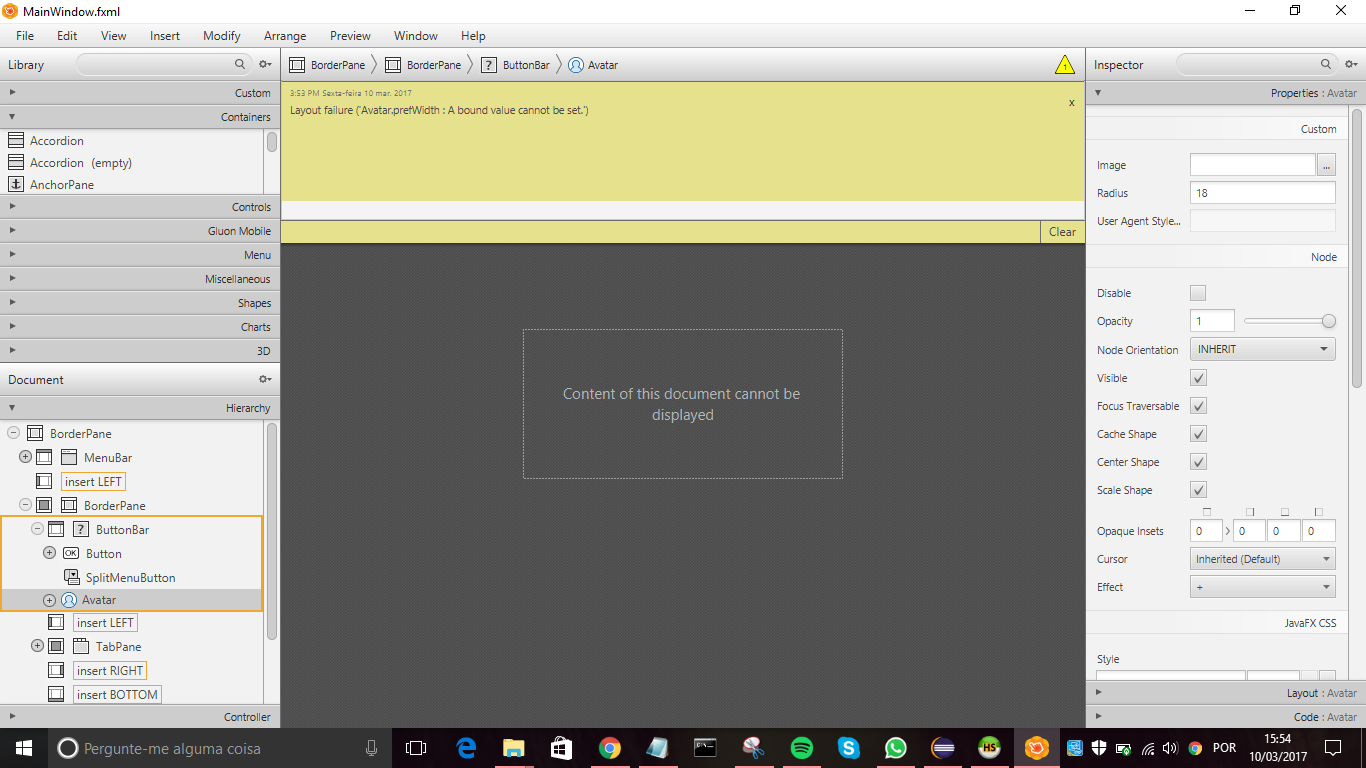Open the Preview menu

click(x=350, y=36)
